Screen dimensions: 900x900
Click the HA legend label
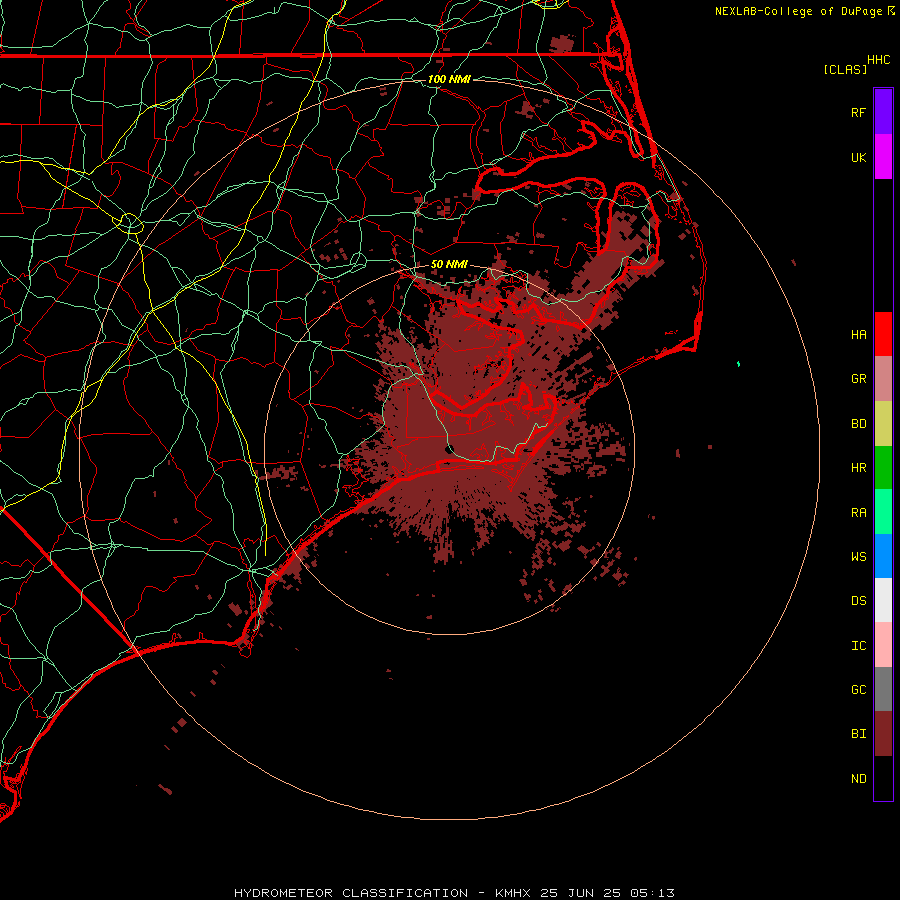tap(858, 334)
